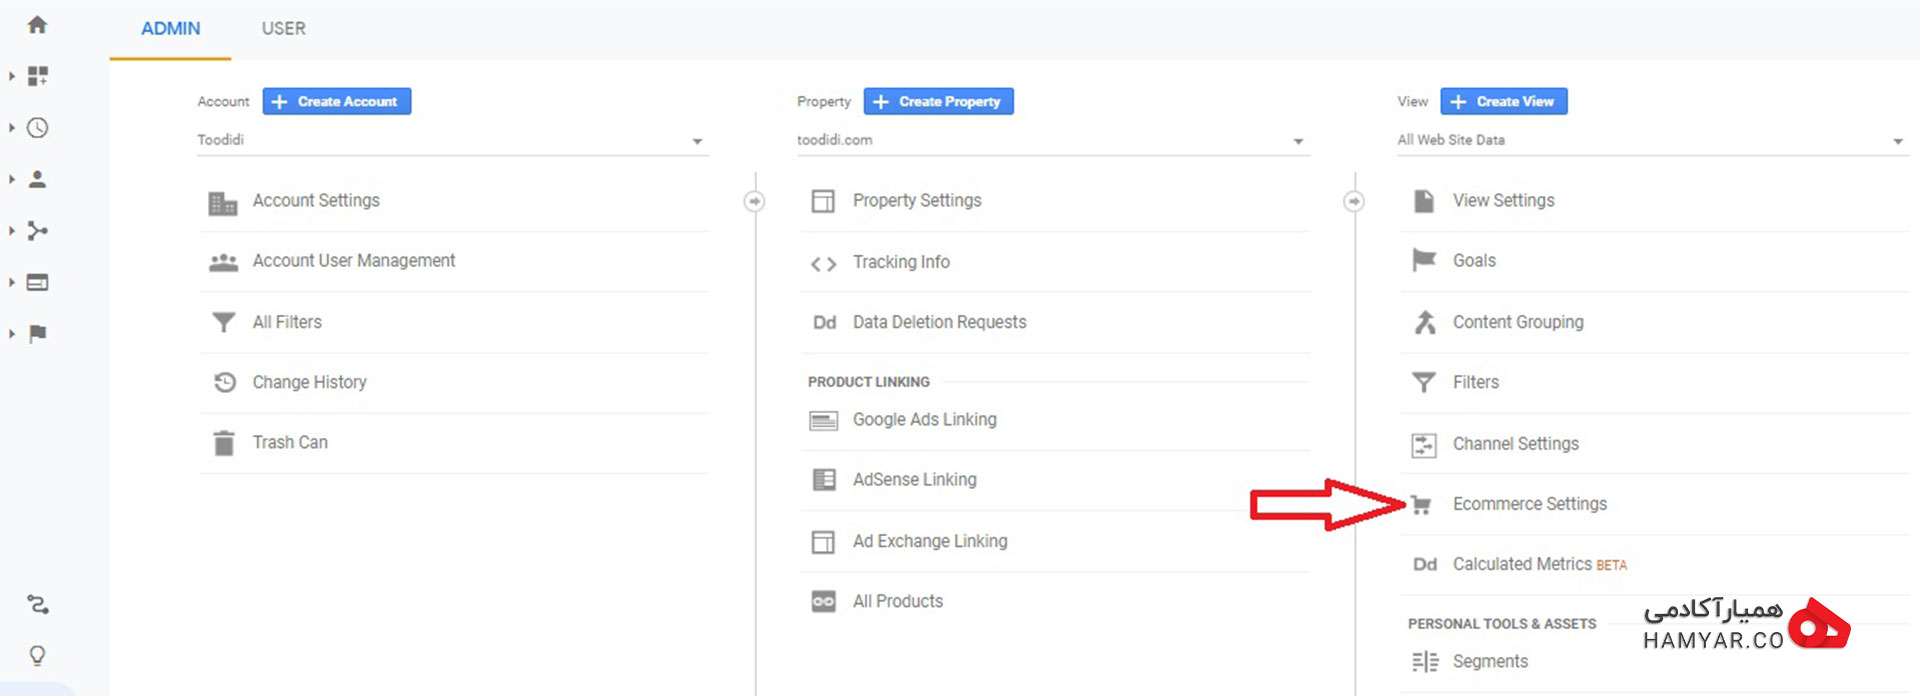Viewport: 1920px width, 696px height.
Task: Open the toodidi.com property dropdown
Action: [x=1052, y=140]
